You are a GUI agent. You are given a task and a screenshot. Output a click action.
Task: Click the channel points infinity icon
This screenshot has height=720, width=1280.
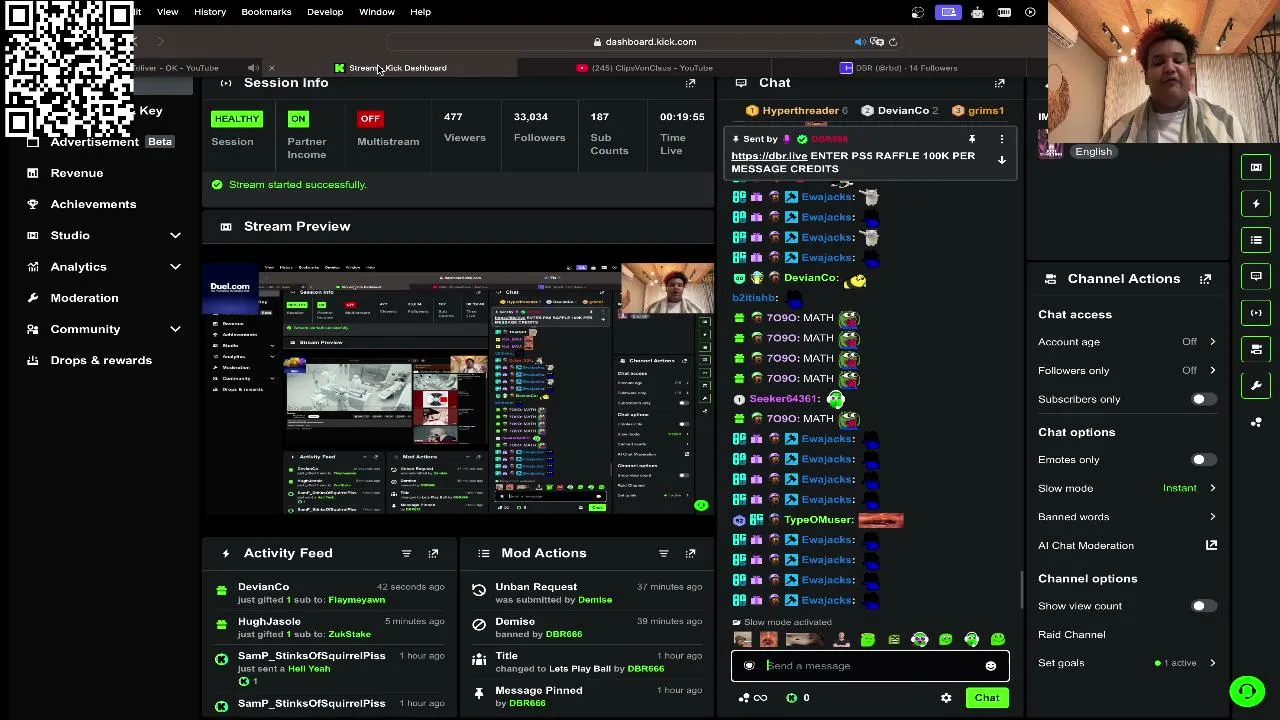[760, 698]
